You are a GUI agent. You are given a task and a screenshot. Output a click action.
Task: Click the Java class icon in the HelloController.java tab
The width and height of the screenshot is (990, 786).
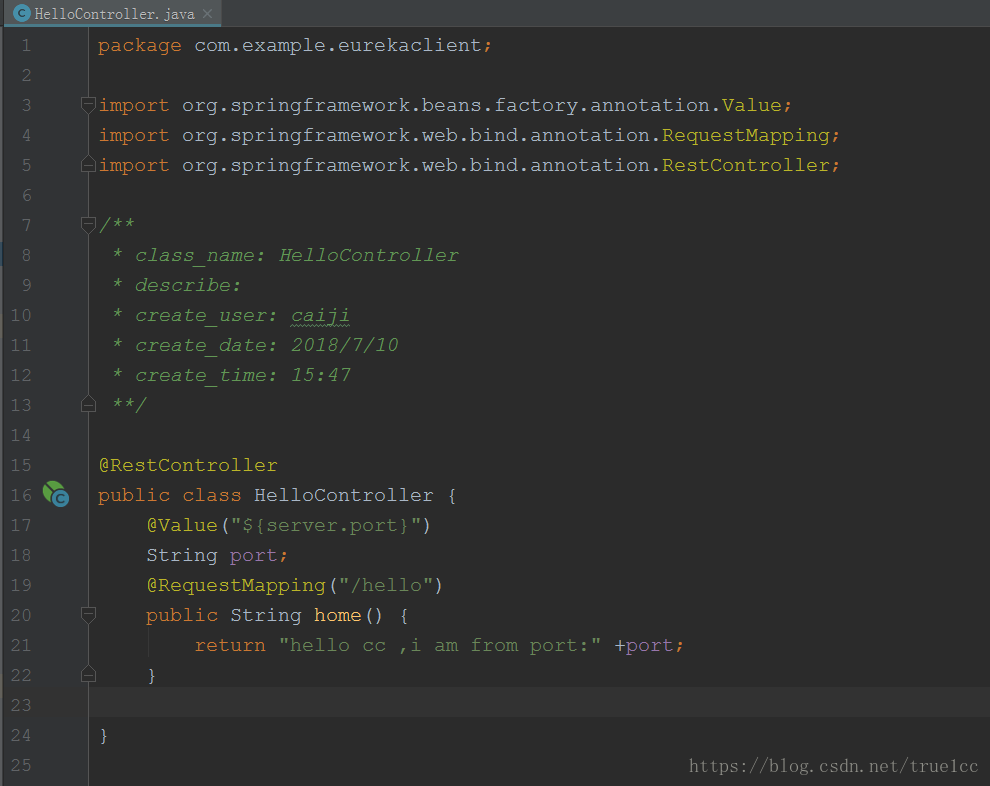21,13
